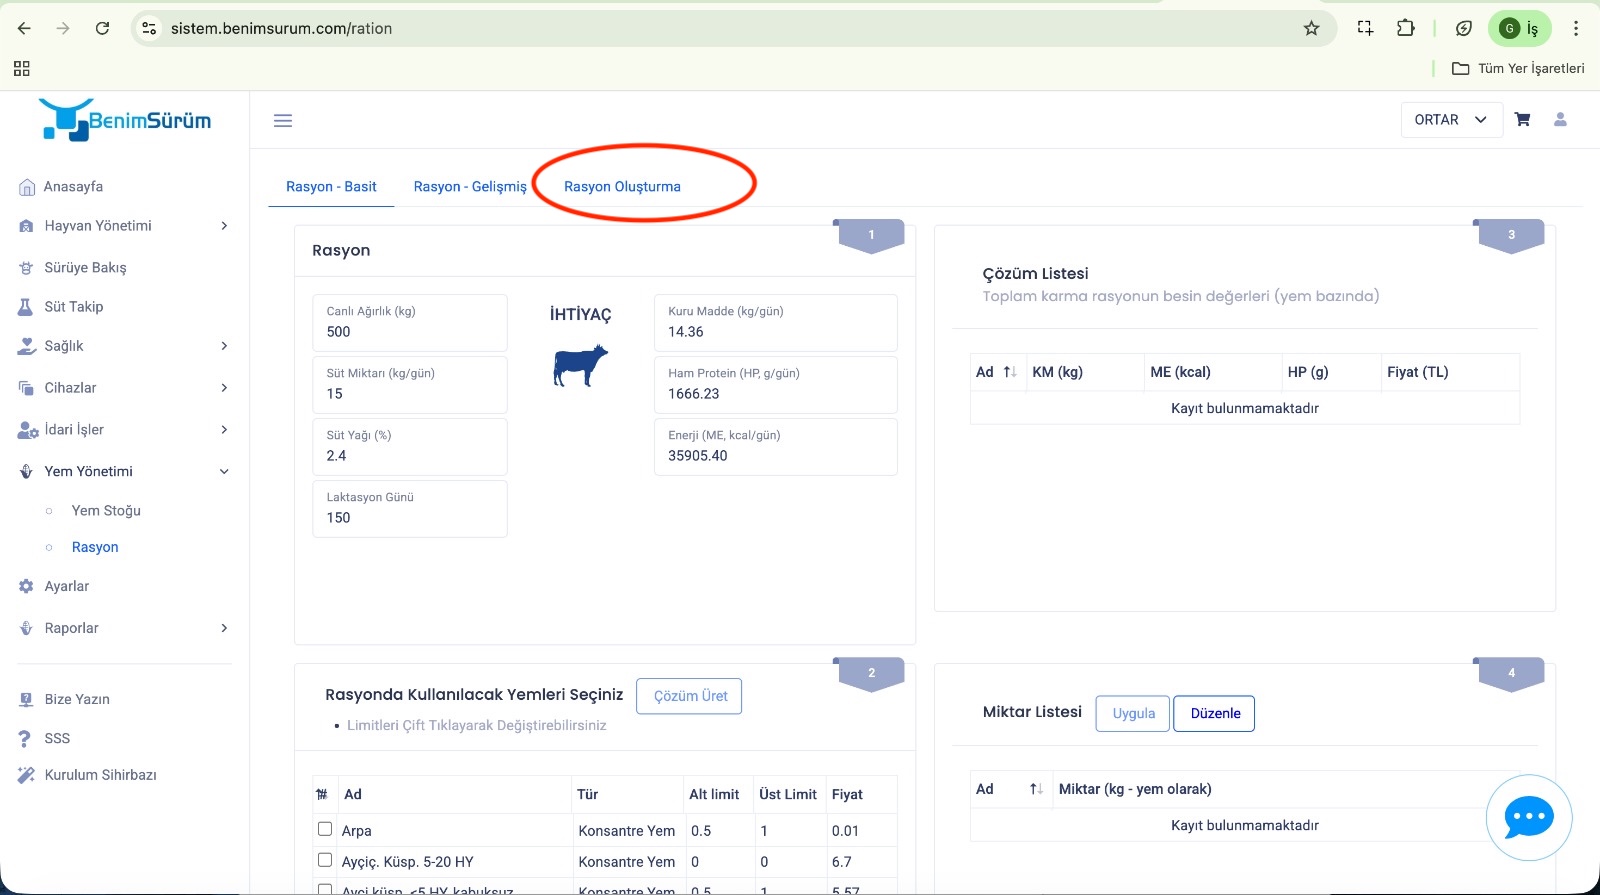
Task: Bookmark this page with the star icon
Action: 1311,28
